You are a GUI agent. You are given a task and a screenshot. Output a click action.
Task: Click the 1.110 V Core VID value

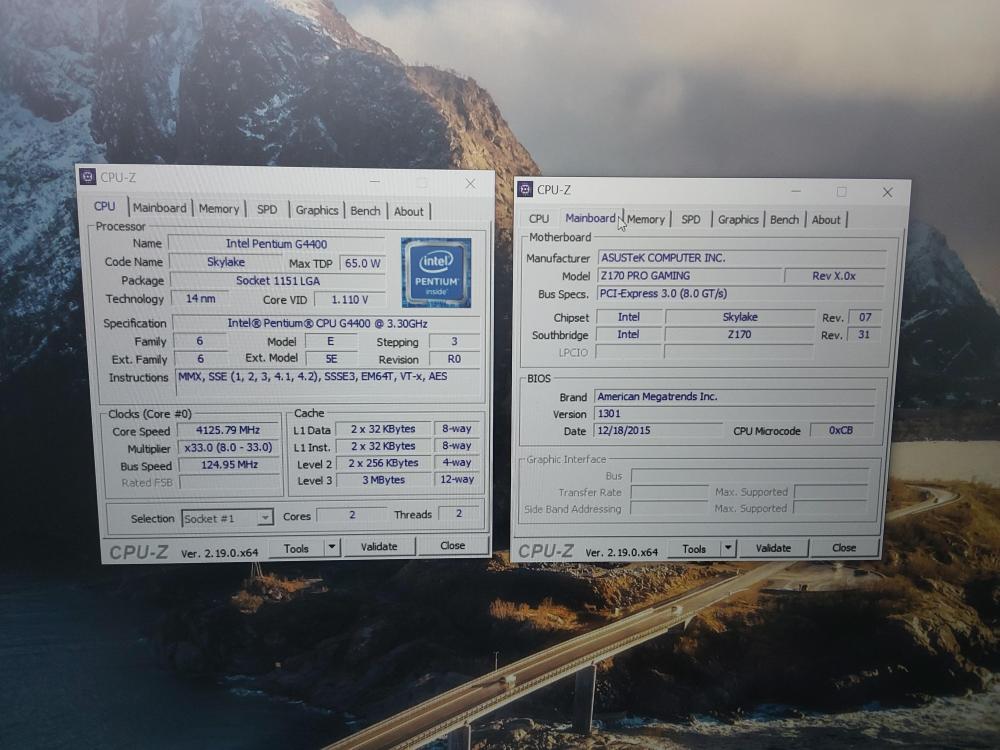click(349, 299)
